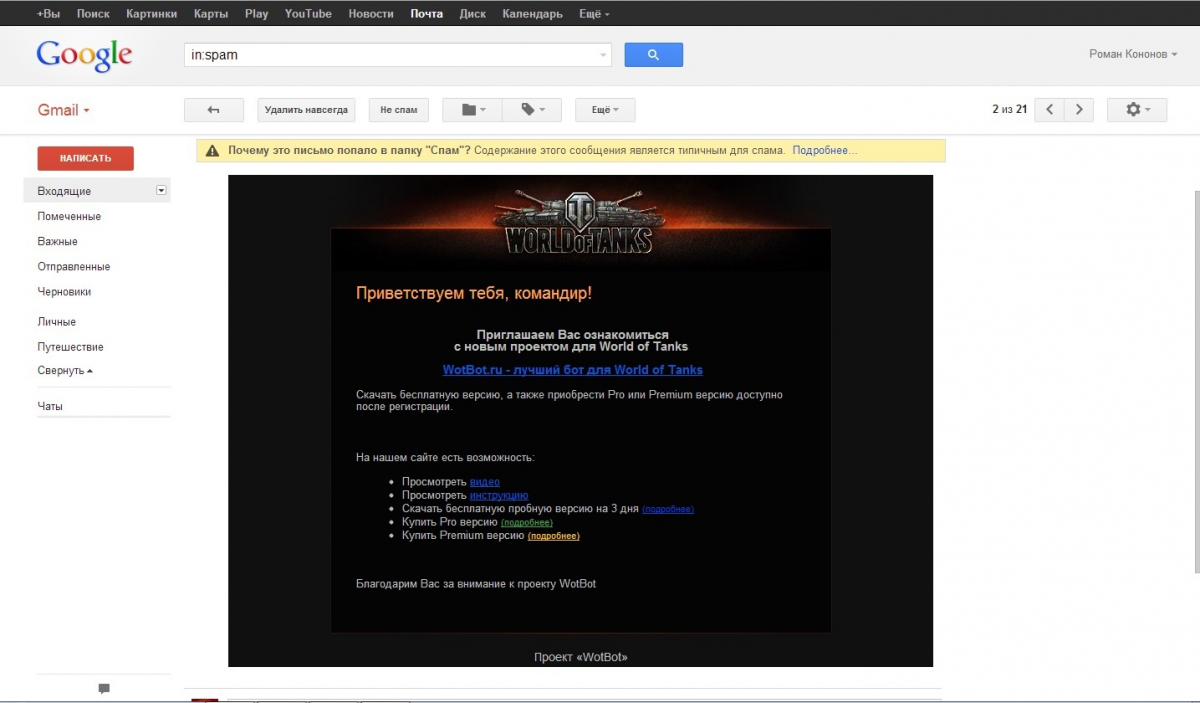Screen dimensions: 1200x703
Task: Click the chat bubble icon at bottom left
Action: (104, 688)
